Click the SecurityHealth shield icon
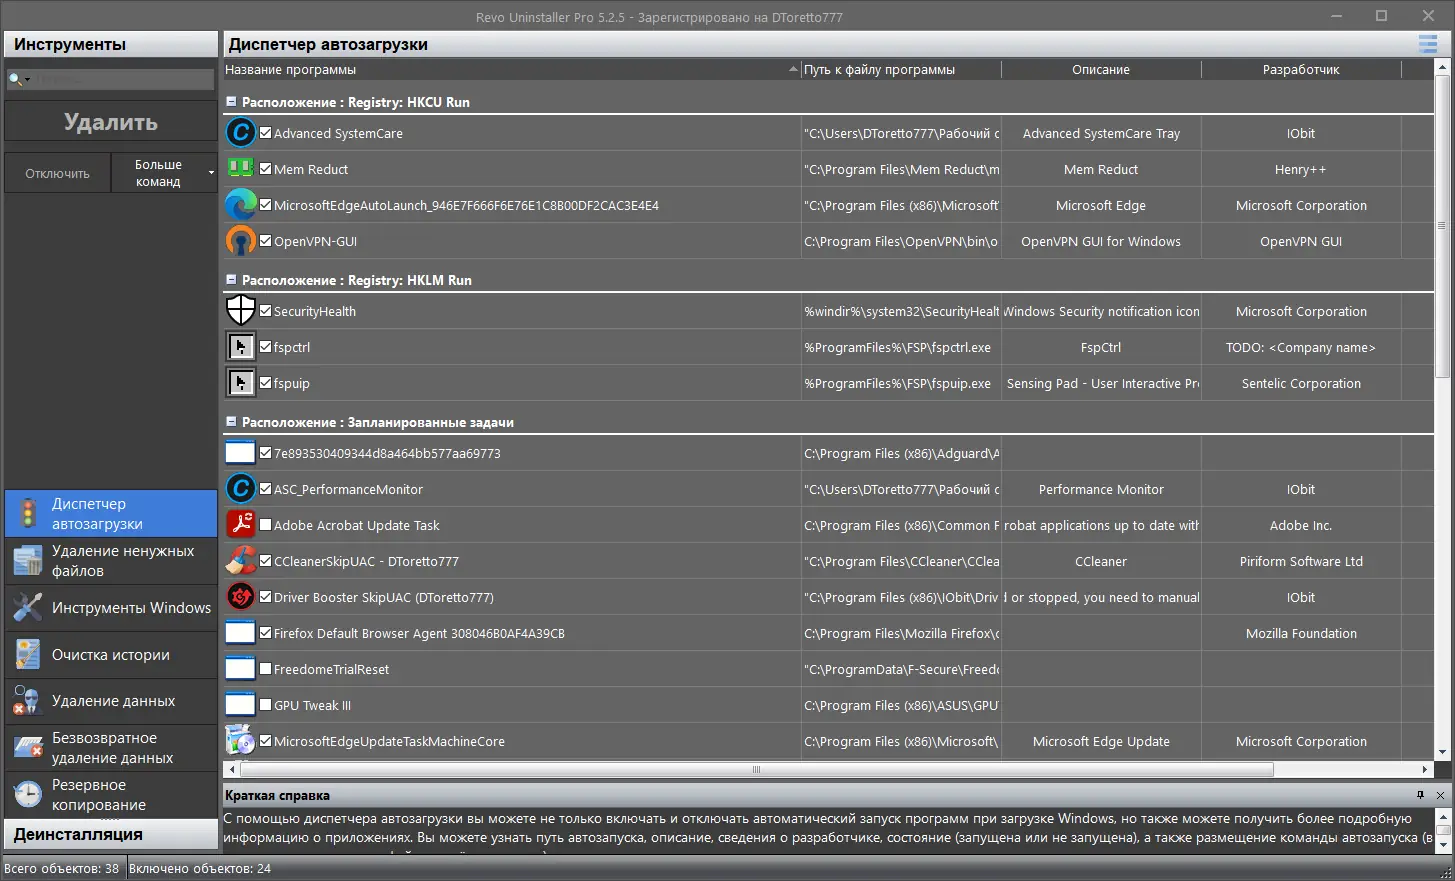Viewport: 1455px width, 881px height. point(241,311)
